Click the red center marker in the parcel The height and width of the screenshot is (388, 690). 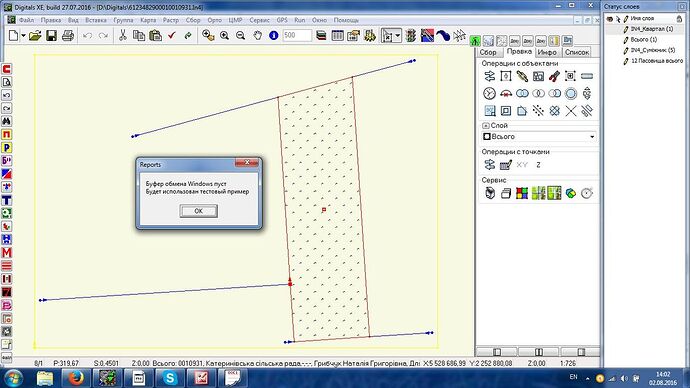[324, 210]
